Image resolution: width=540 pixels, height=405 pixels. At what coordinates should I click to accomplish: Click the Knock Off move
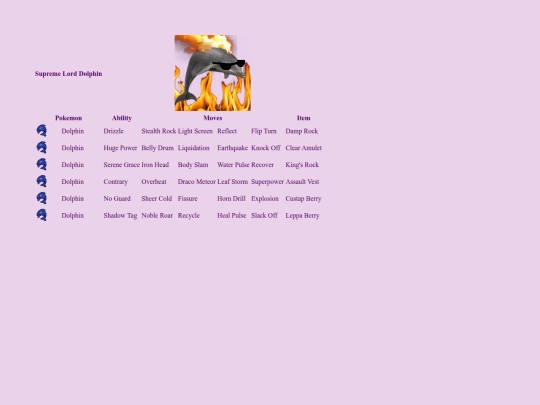(266, 148)
